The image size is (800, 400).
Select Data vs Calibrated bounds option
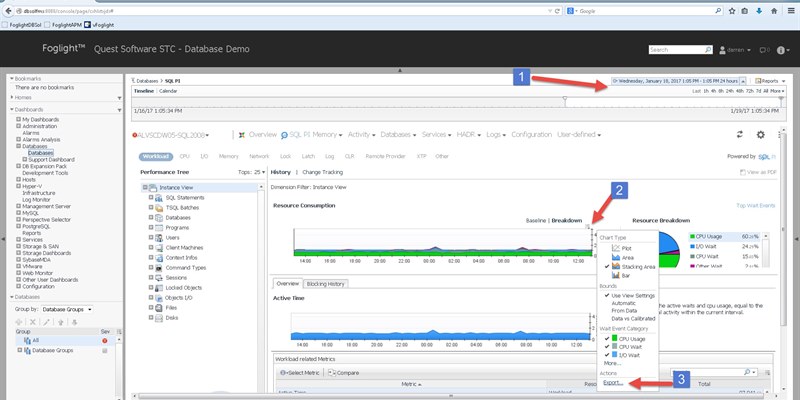633,318
